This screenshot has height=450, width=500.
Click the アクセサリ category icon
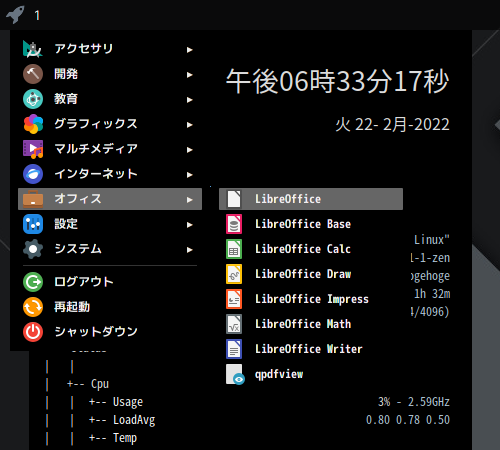point(33,49)
